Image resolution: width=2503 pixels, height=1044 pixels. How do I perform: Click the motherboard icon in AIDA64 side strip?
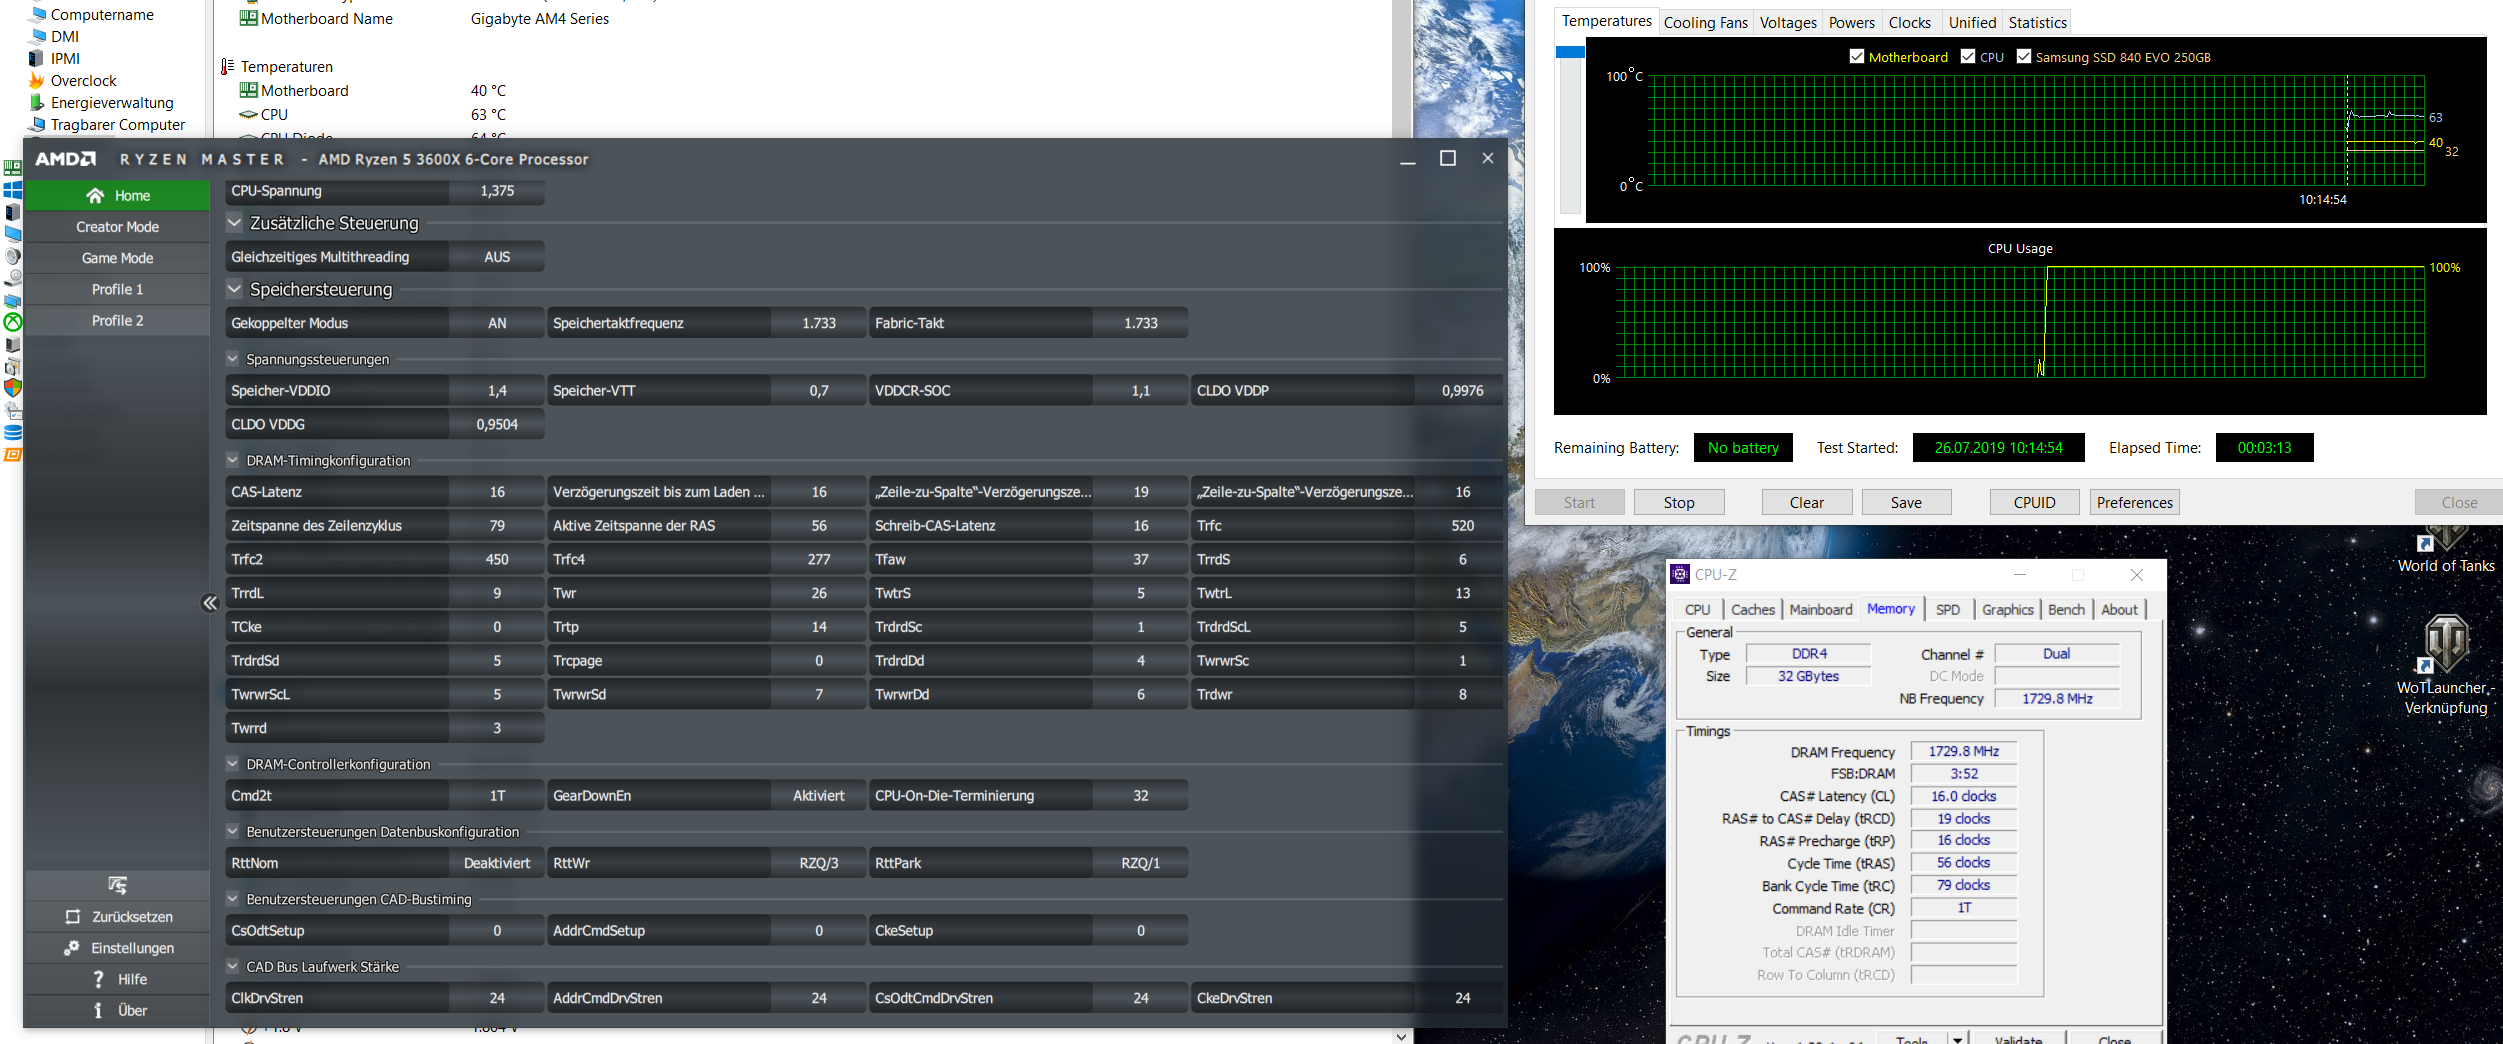coord(13,168)
